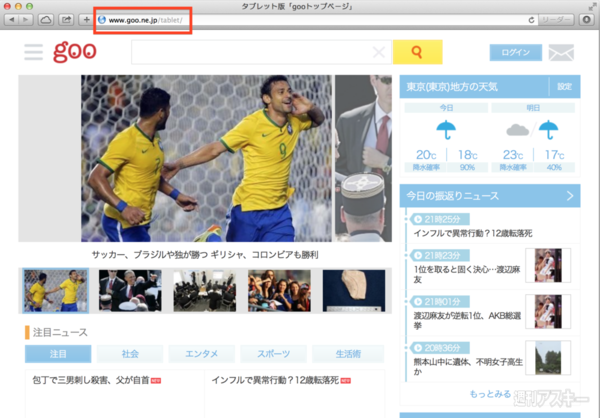Open 1位を取ると固く決心 渡辺麻友 story
The width and height of the screenshot is (600, 418).
[467, 274]
